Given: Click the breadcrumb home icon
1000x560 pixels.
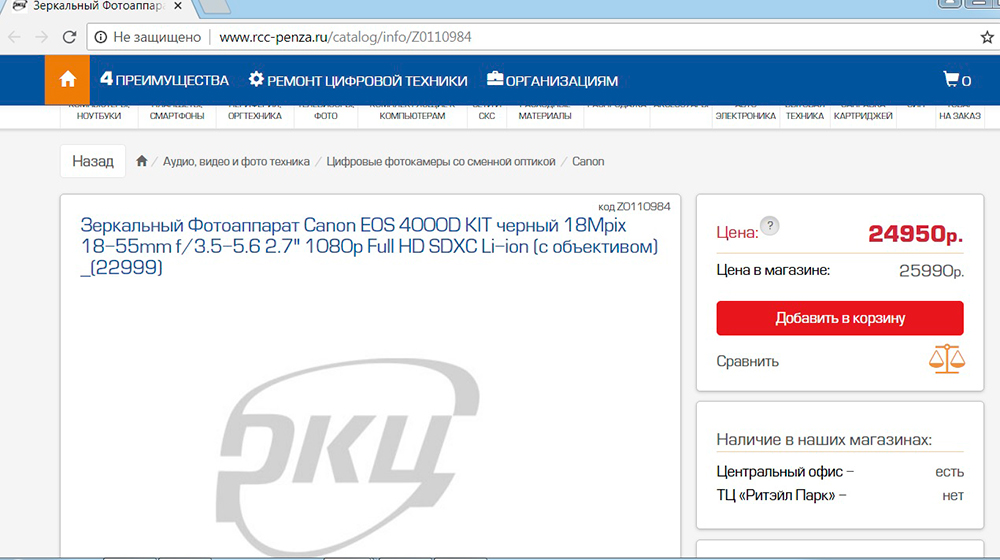Looking at the screenshot, I should pyautogui.click(x=142, y=161).
